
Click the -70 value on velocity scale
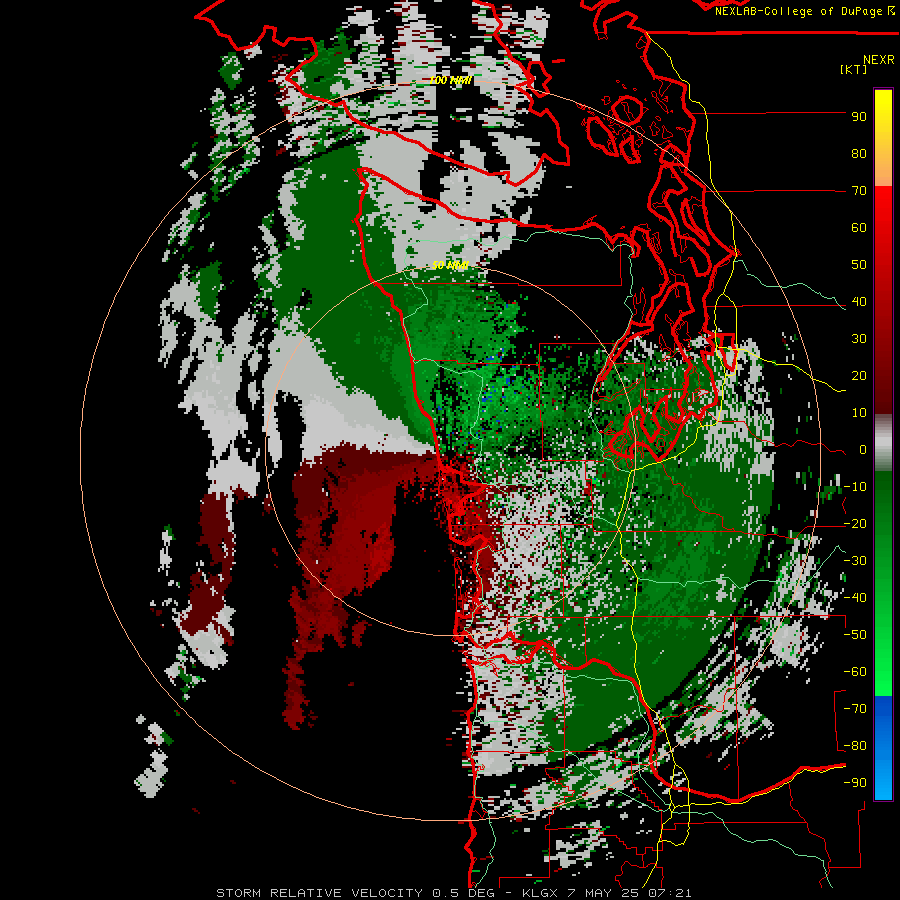[x=855, y=709]
